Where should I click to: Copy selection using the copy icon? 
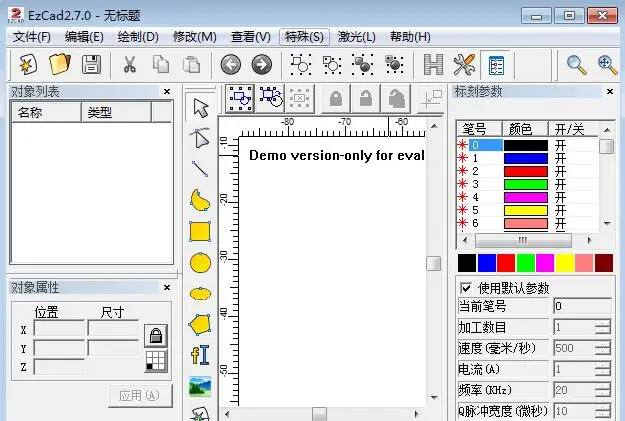tap(161, 64)
